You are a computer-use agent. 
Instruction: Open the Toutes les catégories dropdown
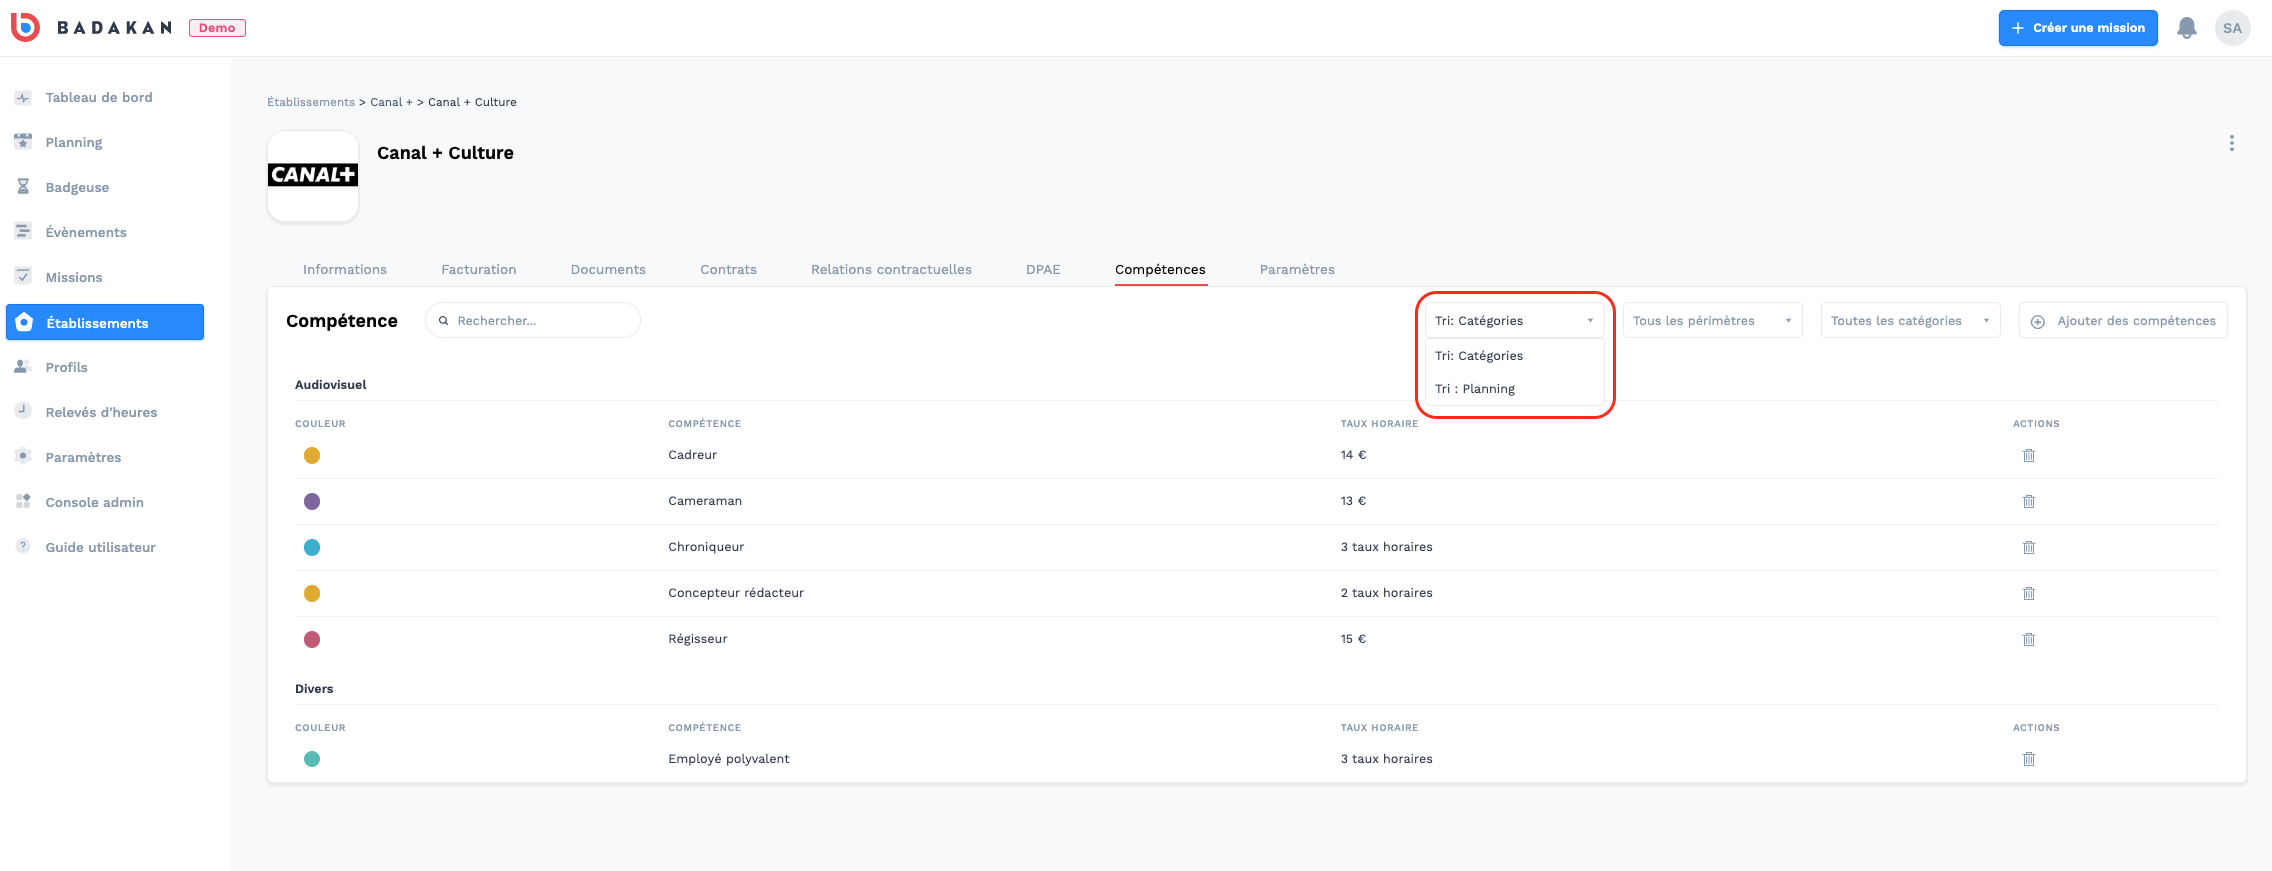tap(1910, 320)
